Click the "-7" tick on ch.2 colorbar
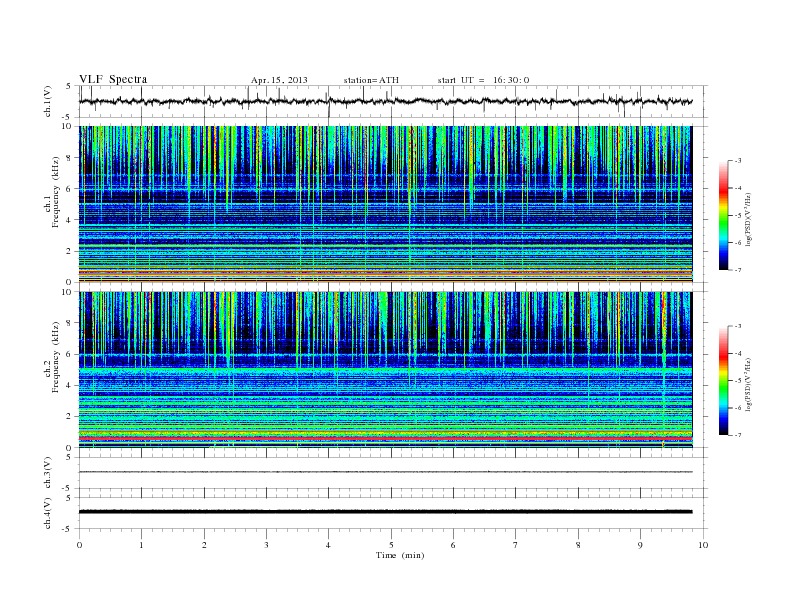Viewport: 792px width, 612px height. (737, 435)
